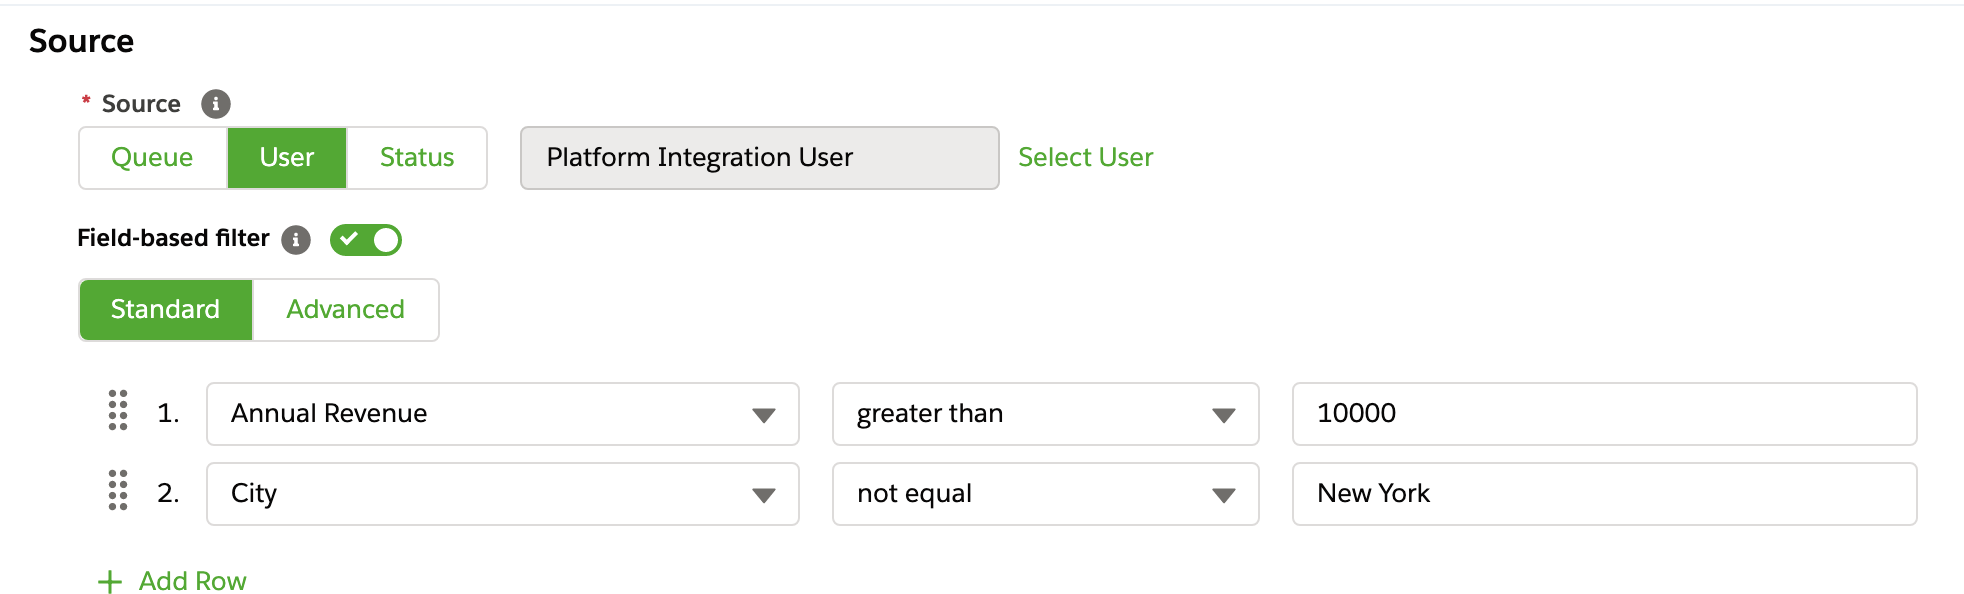Viewport: 1964px width, 594px height.
Task: Click drag handle for filter row 2
Action: pos(118,490)
